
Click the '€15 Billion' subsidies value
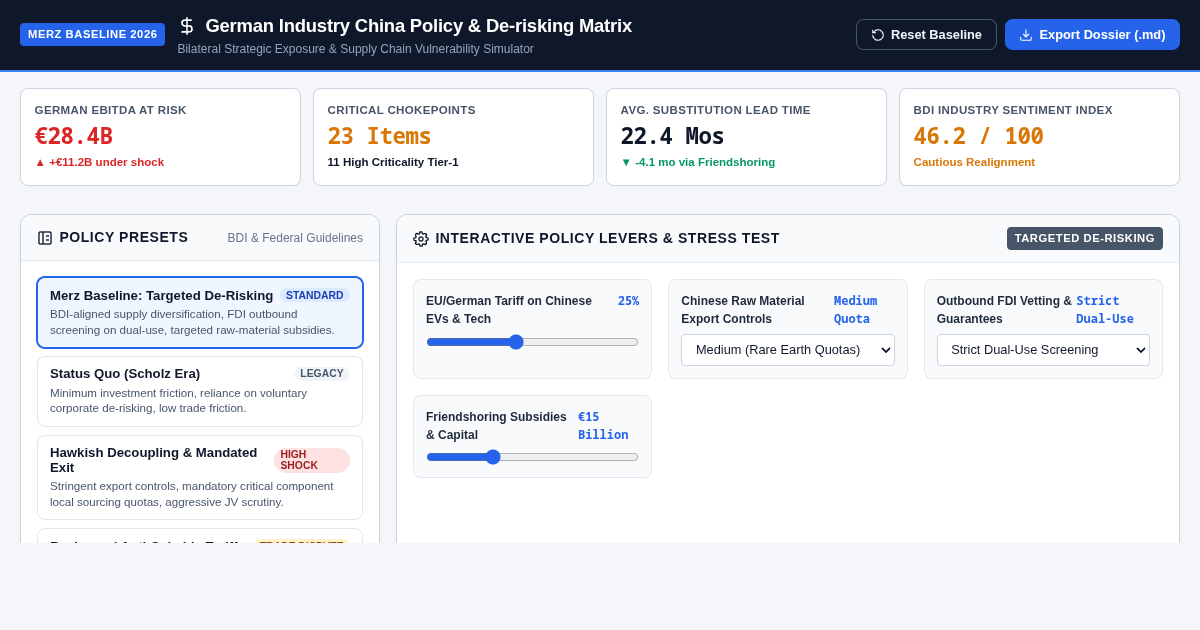pyautogui.click(x=603, y=426)
